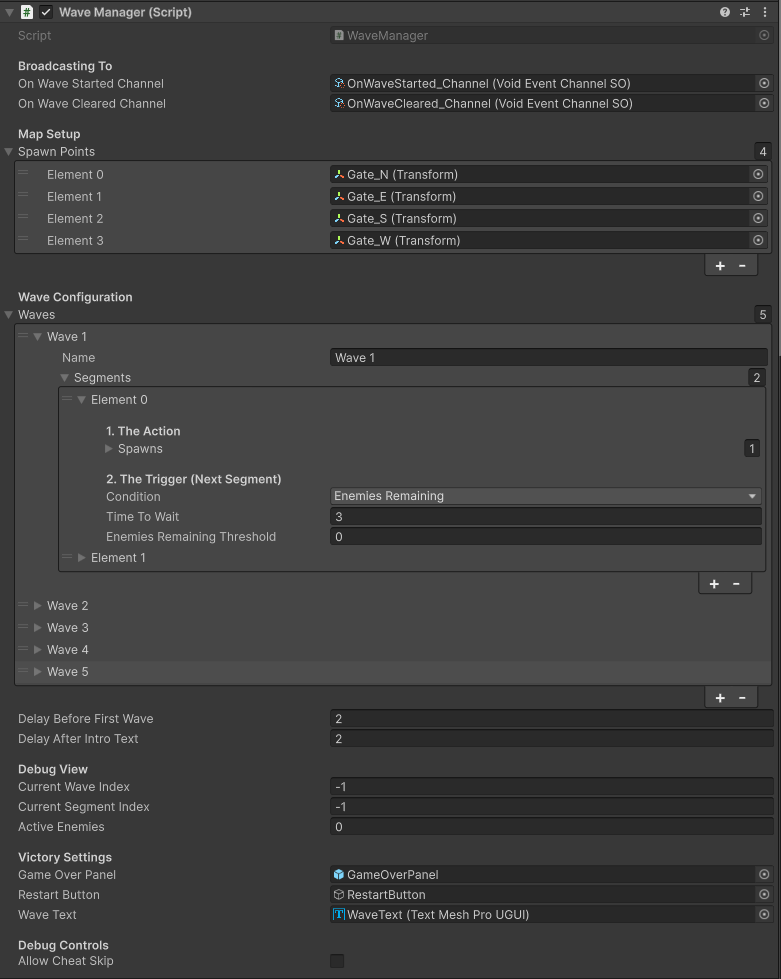Image resolution: width=781 pixels, height=979 pixels.
Task: Click the Current Wave Index field
Action: (x=552, y=787)
